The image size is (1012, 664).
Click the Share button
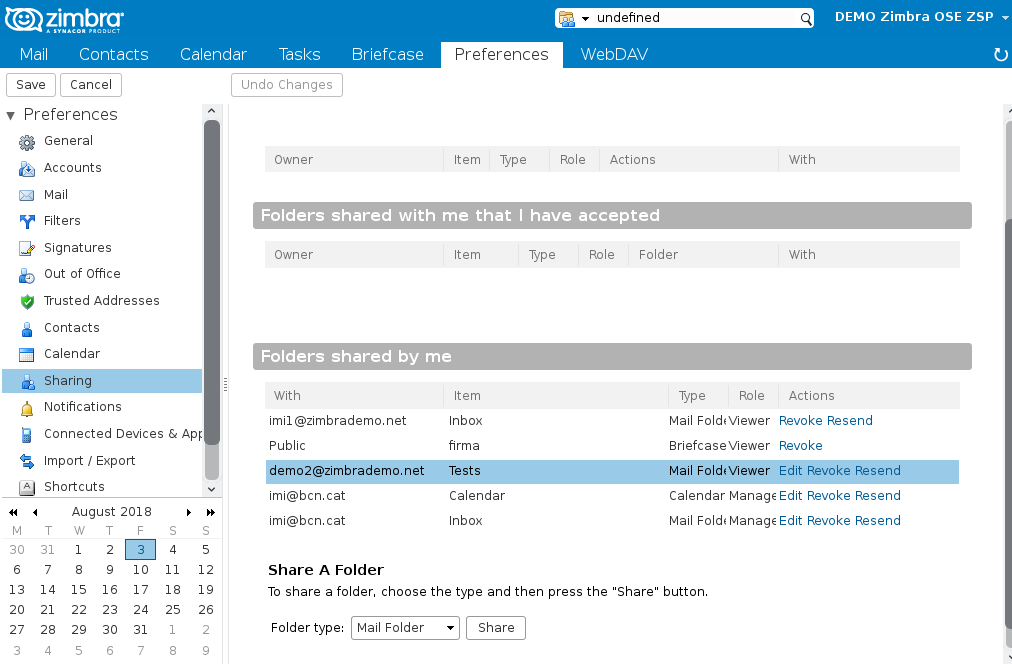[496, 628]
